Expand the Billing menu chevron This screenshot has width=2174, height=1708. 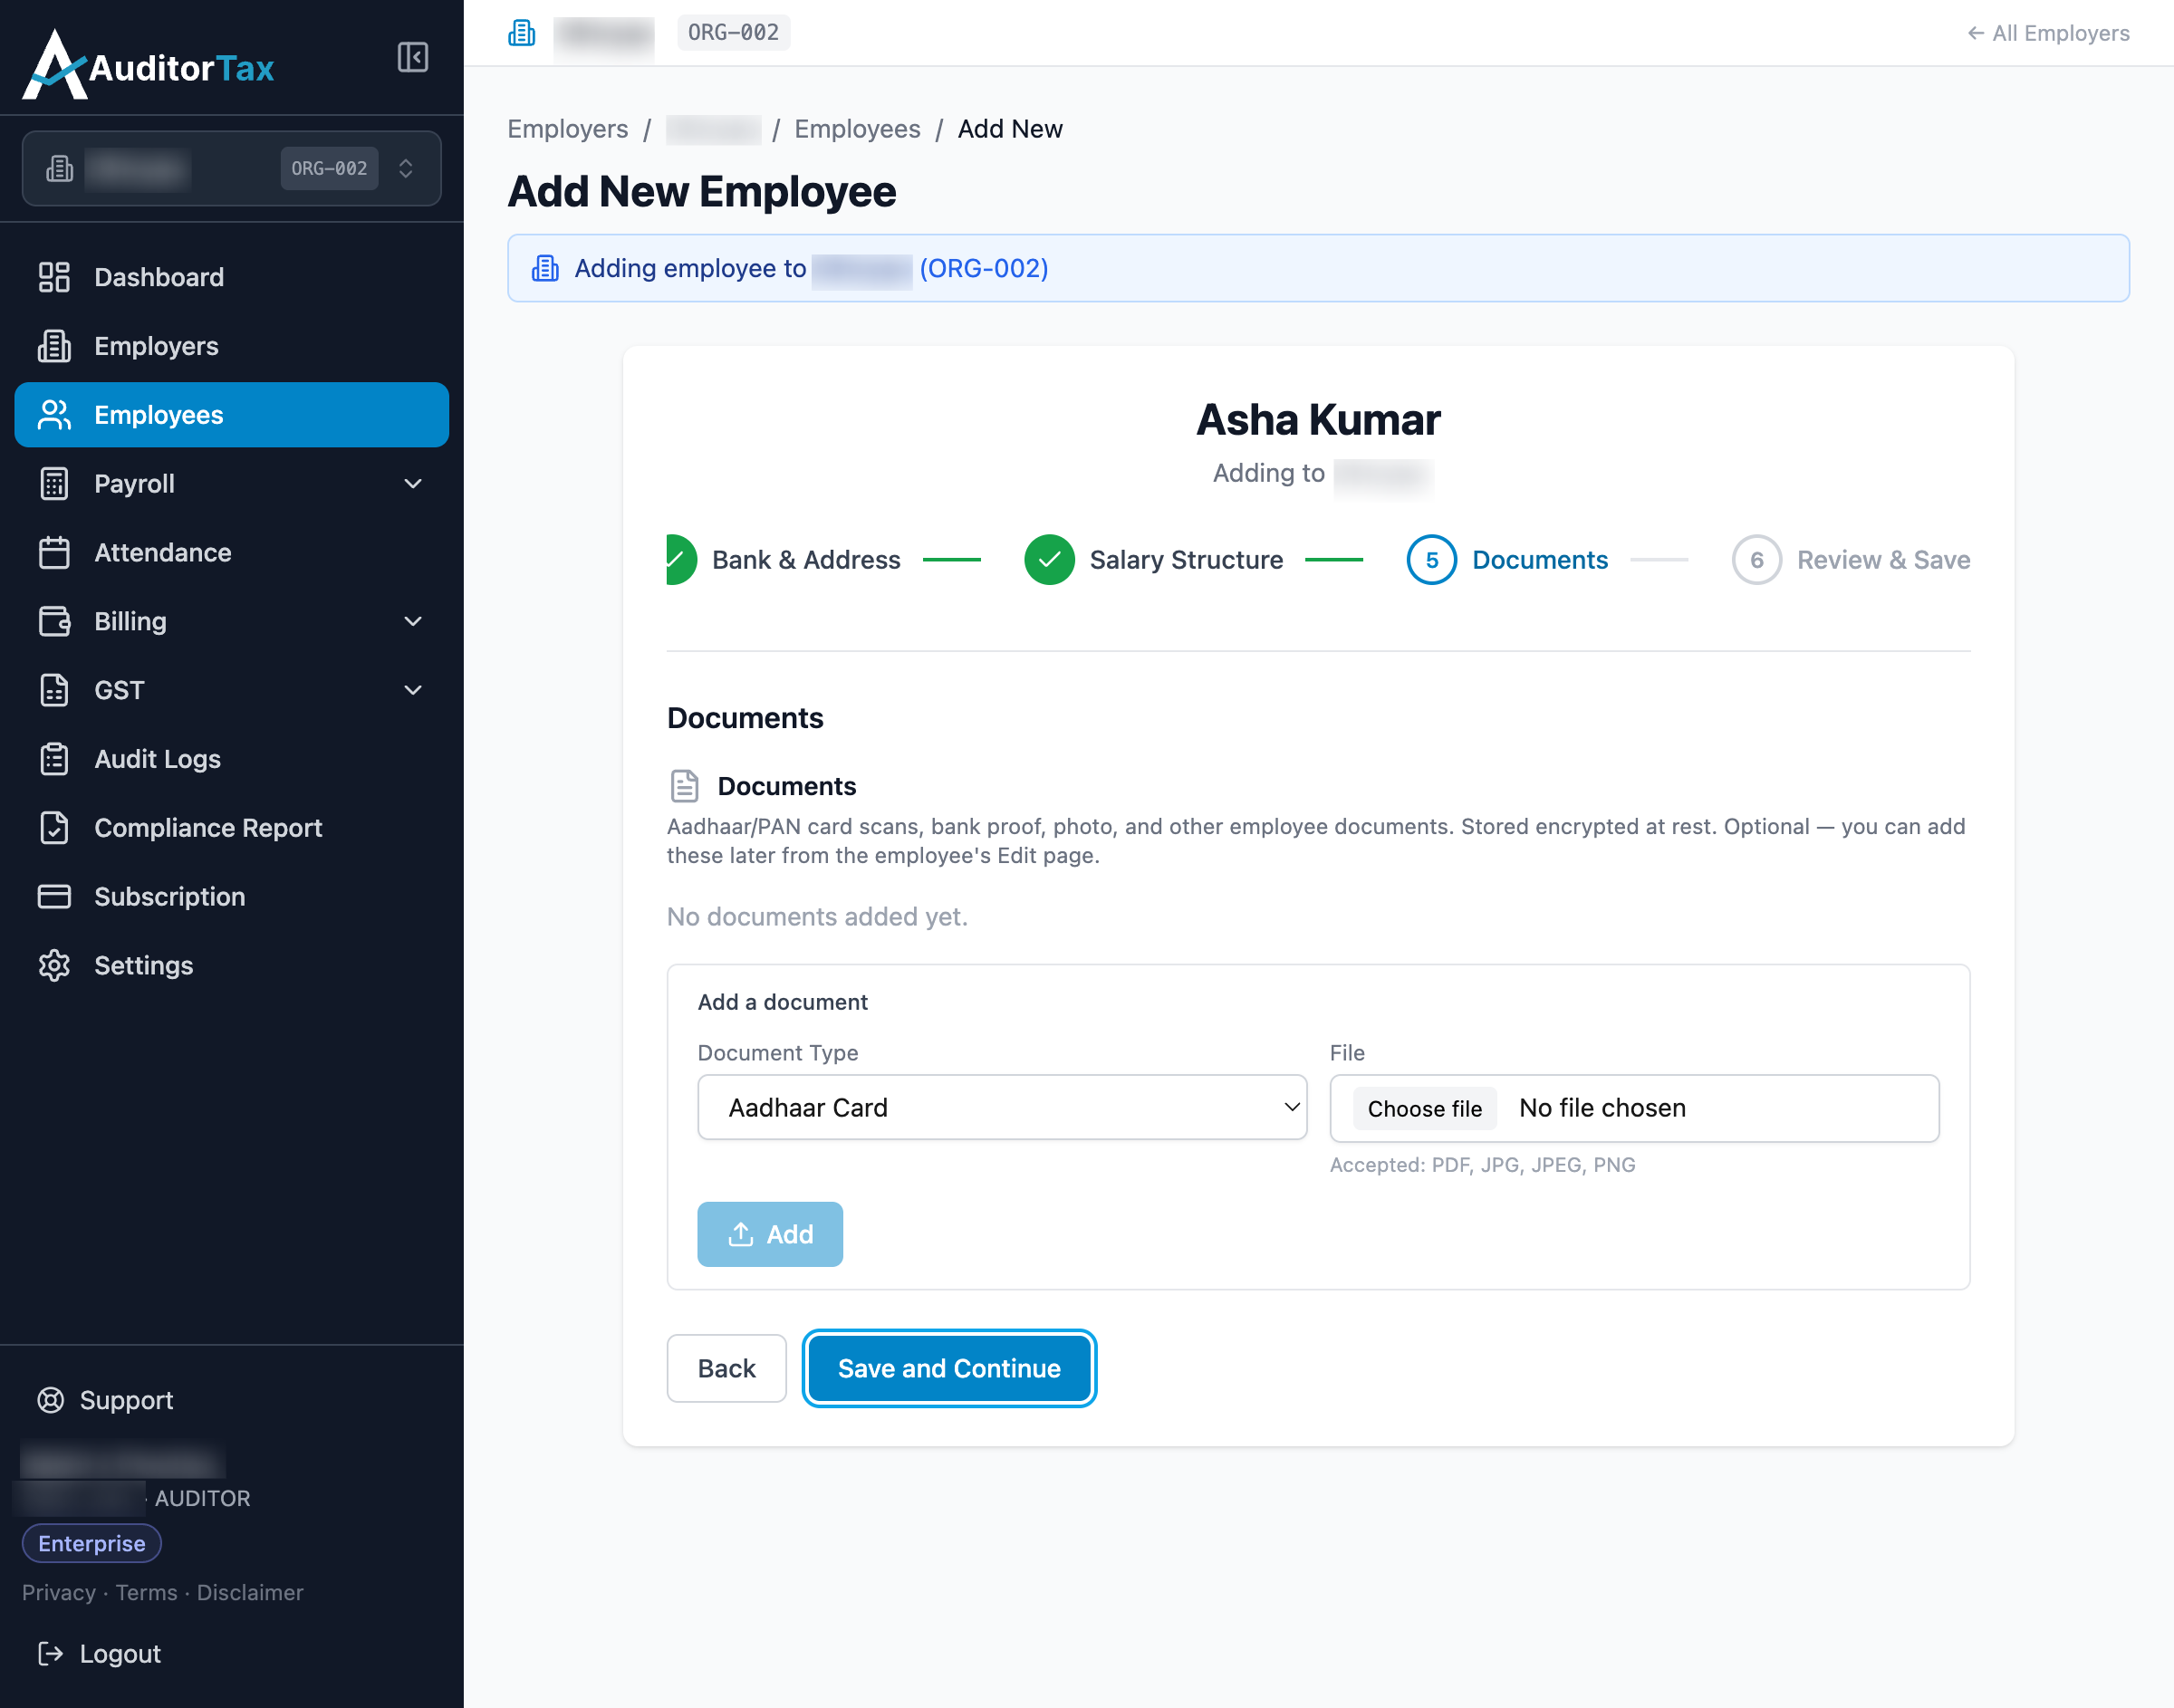[x=413, y=621]
